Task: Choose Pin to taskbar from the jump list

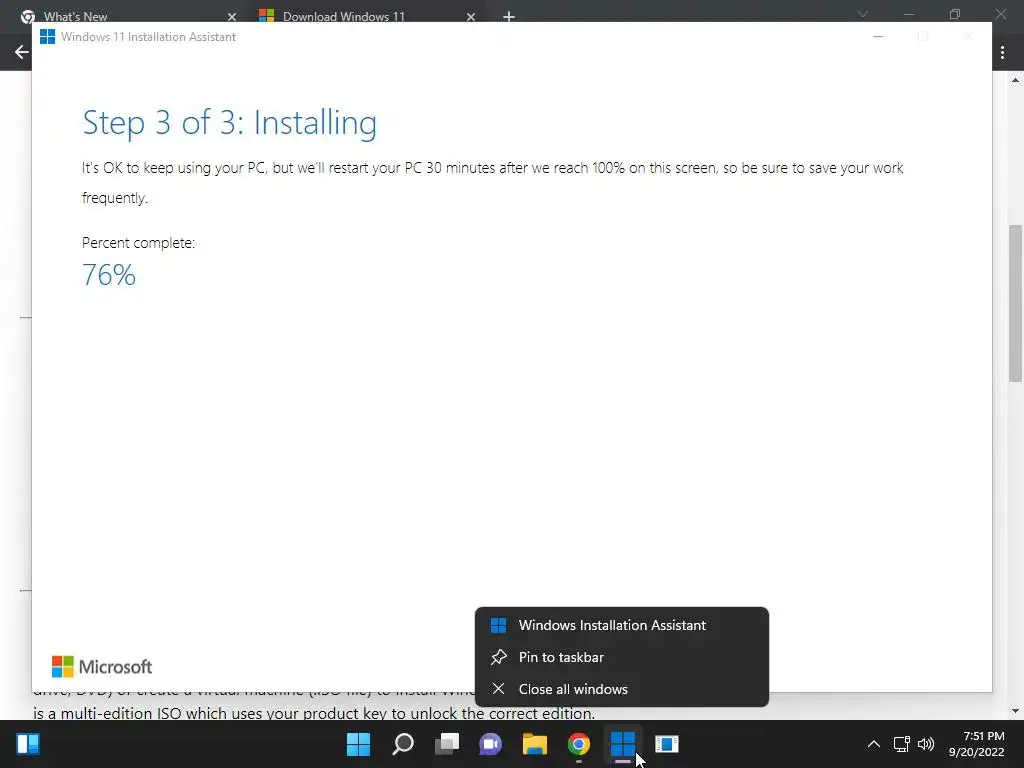Action: tap(622, 657)
